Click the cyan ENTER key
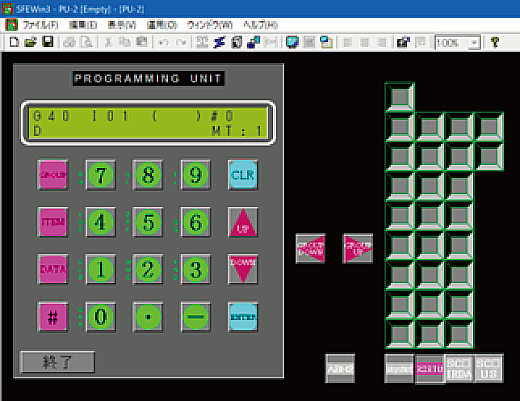520x401 pixels. 243,317
